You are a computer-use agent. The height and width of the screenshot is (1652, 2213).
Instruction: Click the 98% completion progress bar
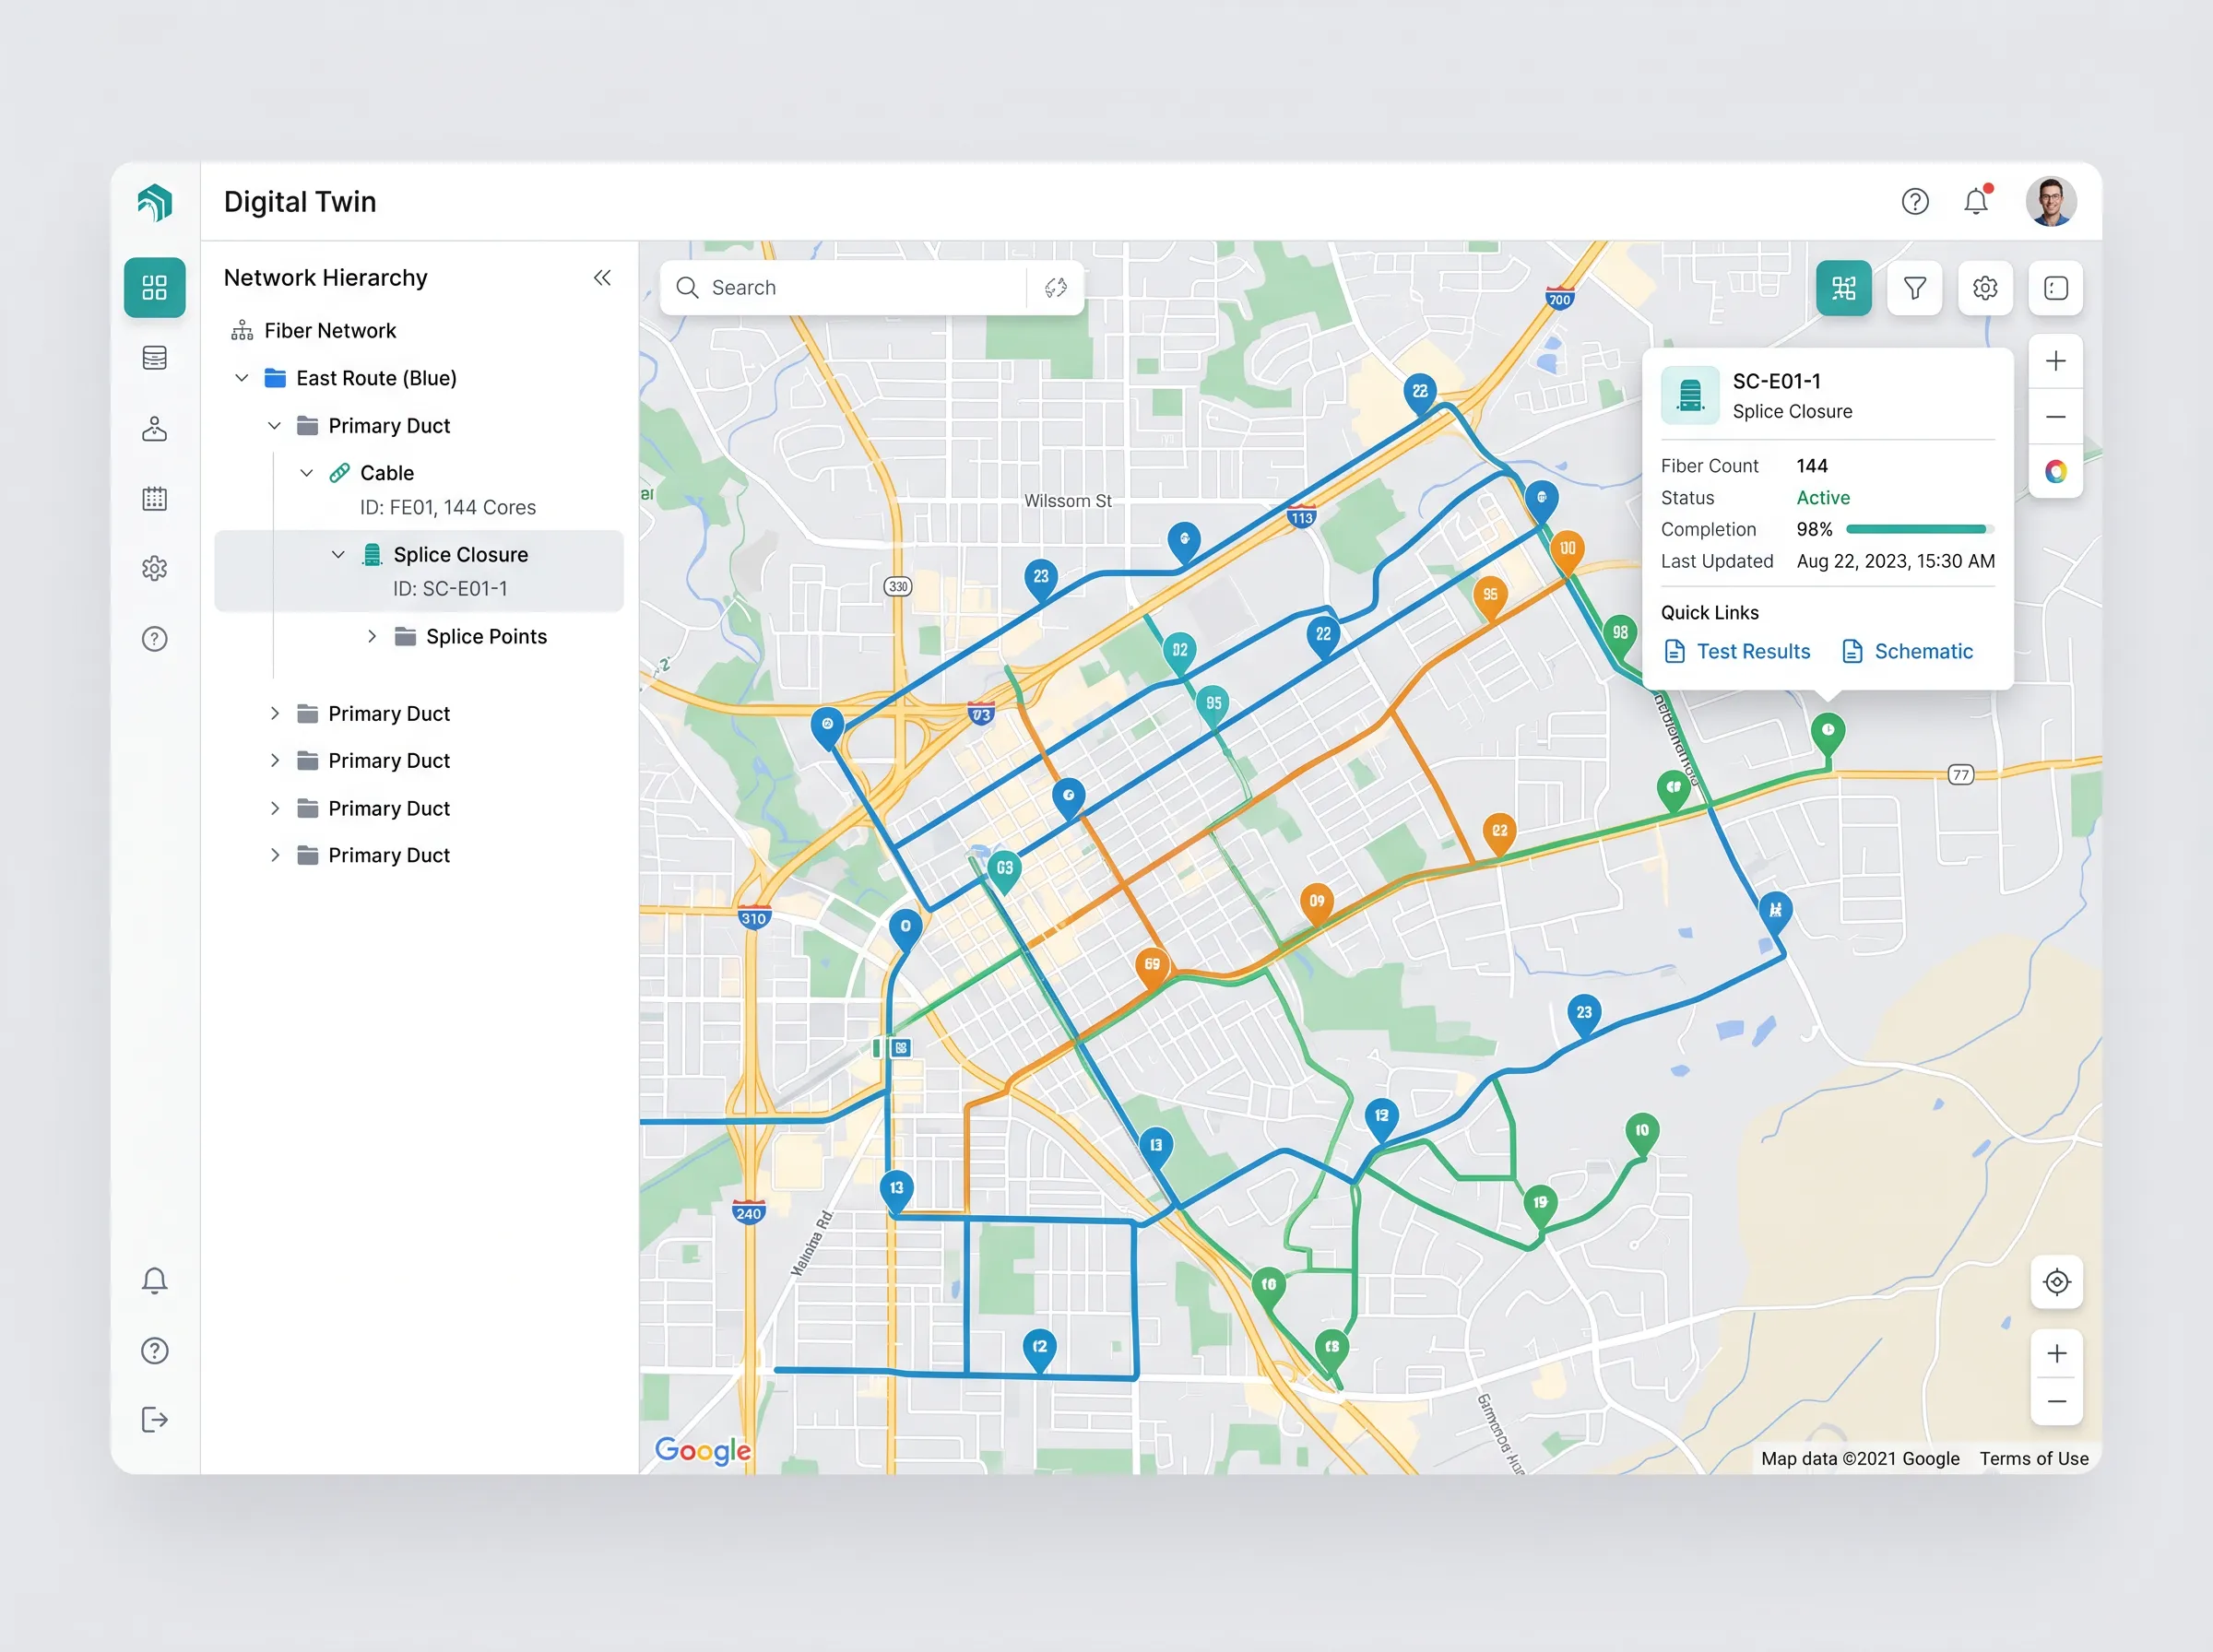pos(1920,529)
